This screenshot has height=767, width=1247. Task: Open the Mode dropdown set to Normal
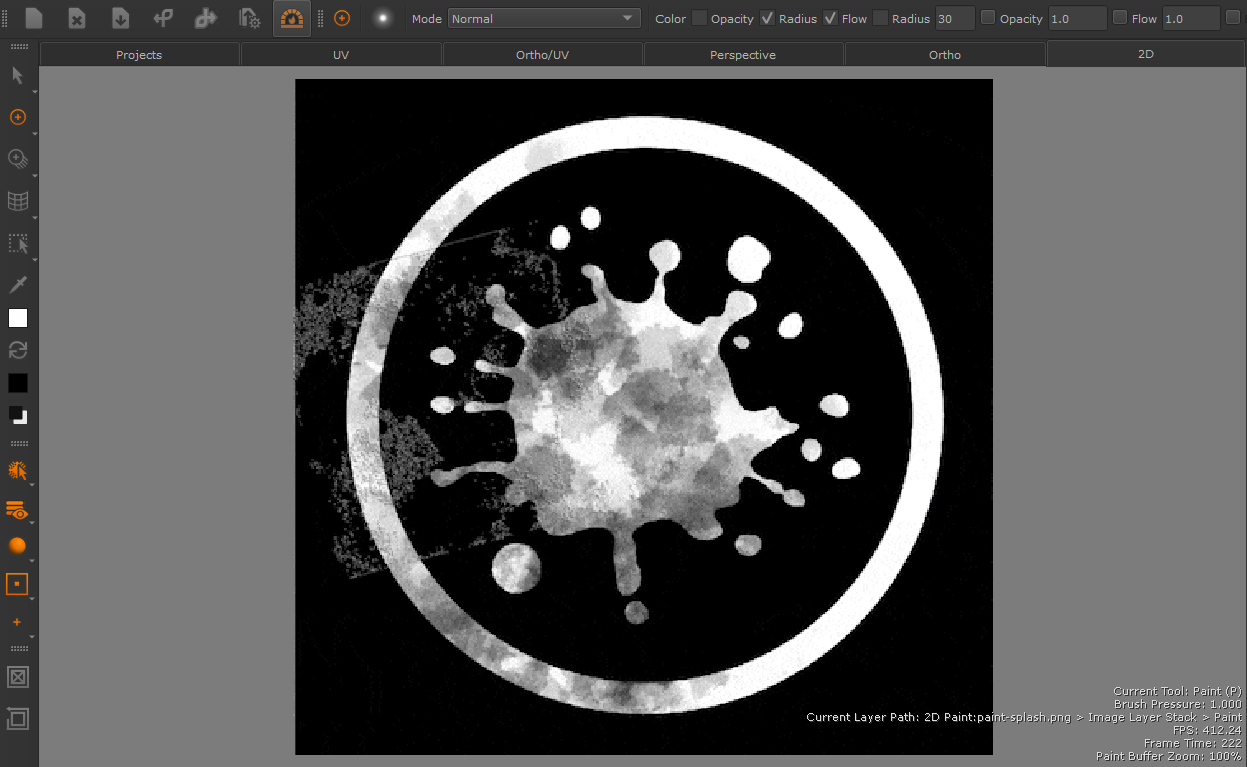click(x=544, y=18)
